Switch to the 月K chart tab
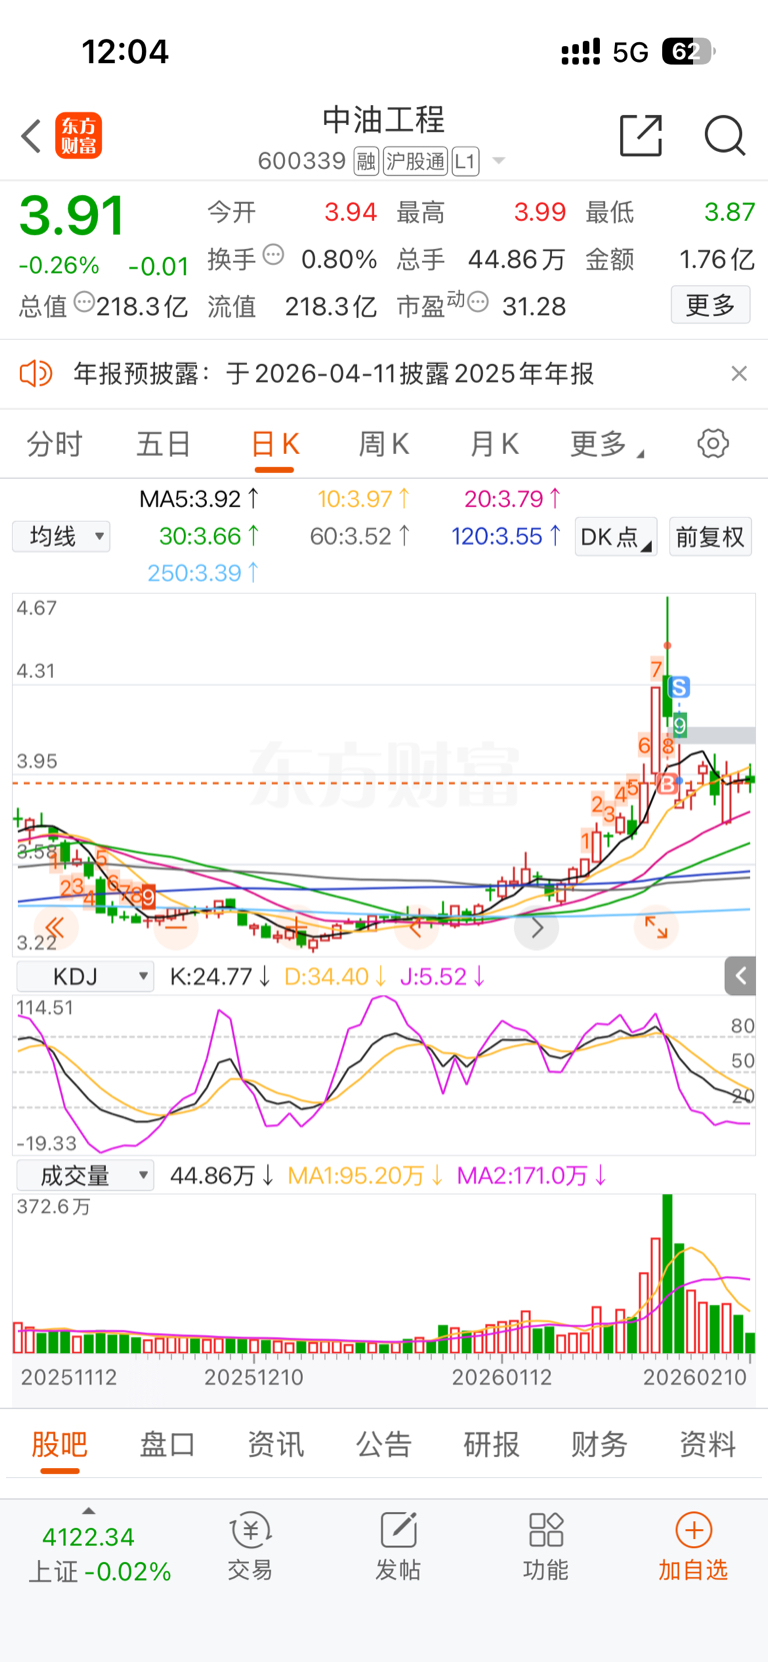Image resolution: width=768 pixels, height=1663 pixels. tap(494, 444)
